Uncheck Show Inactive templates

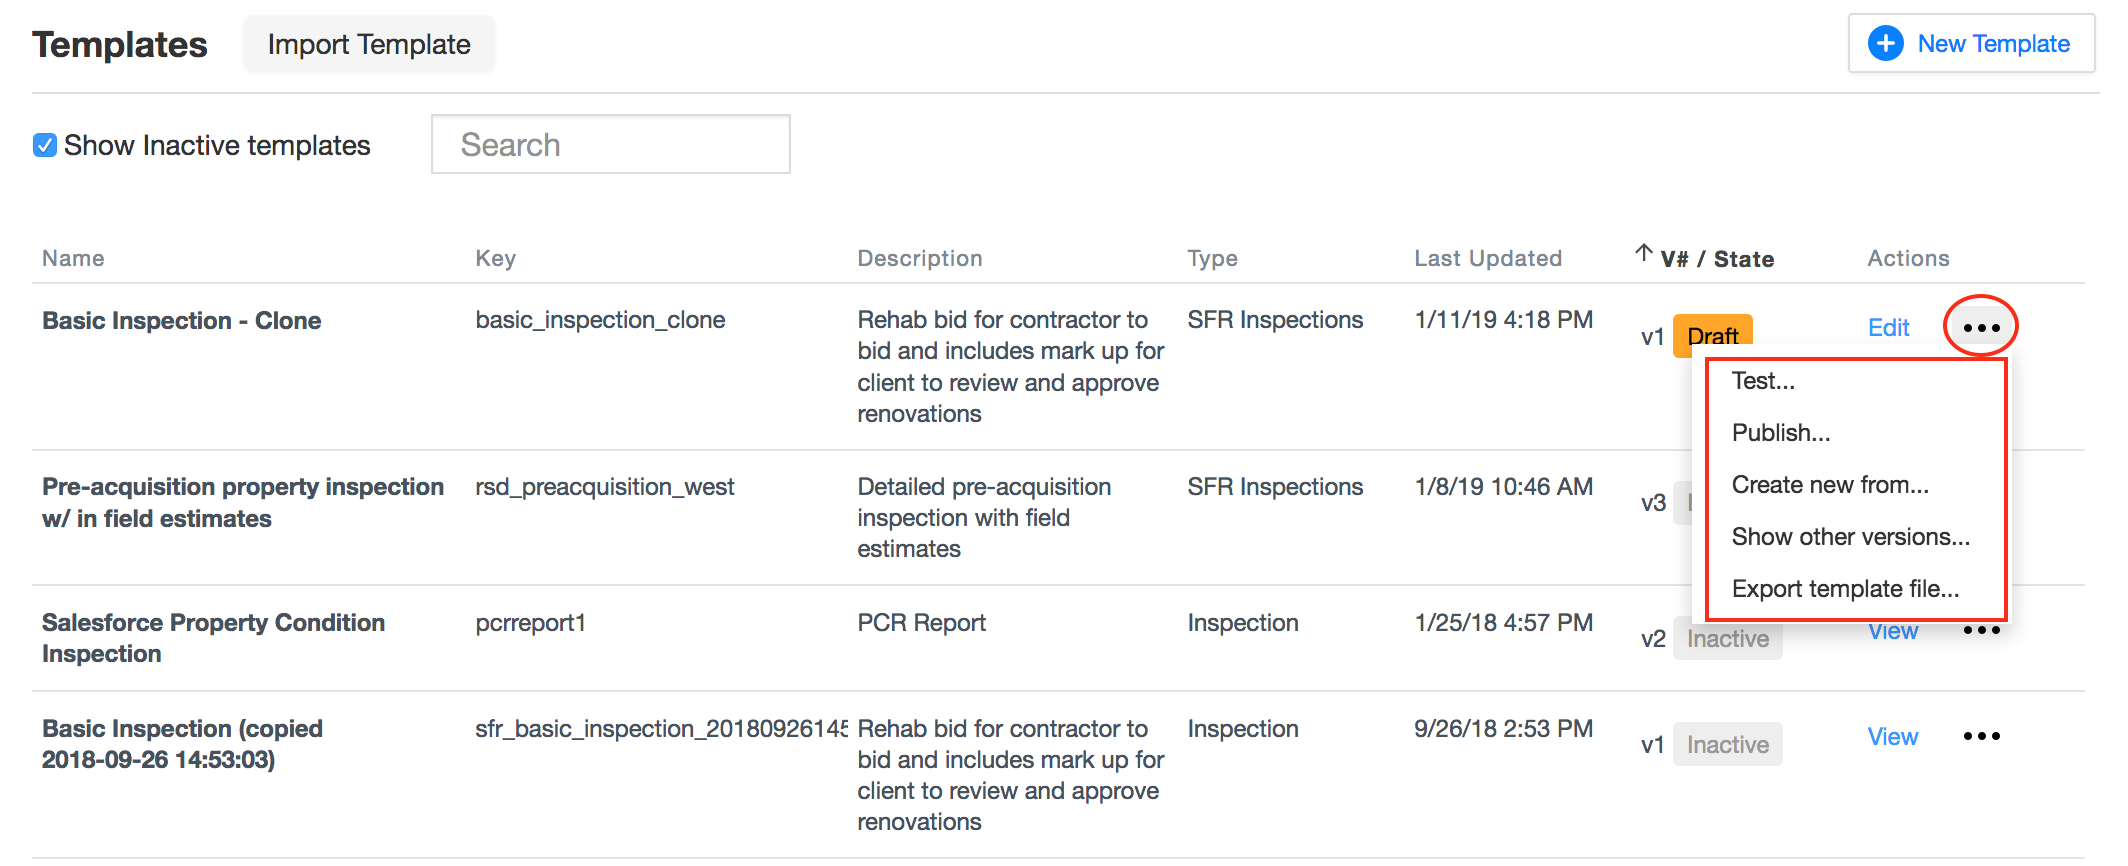coord(45,145)
